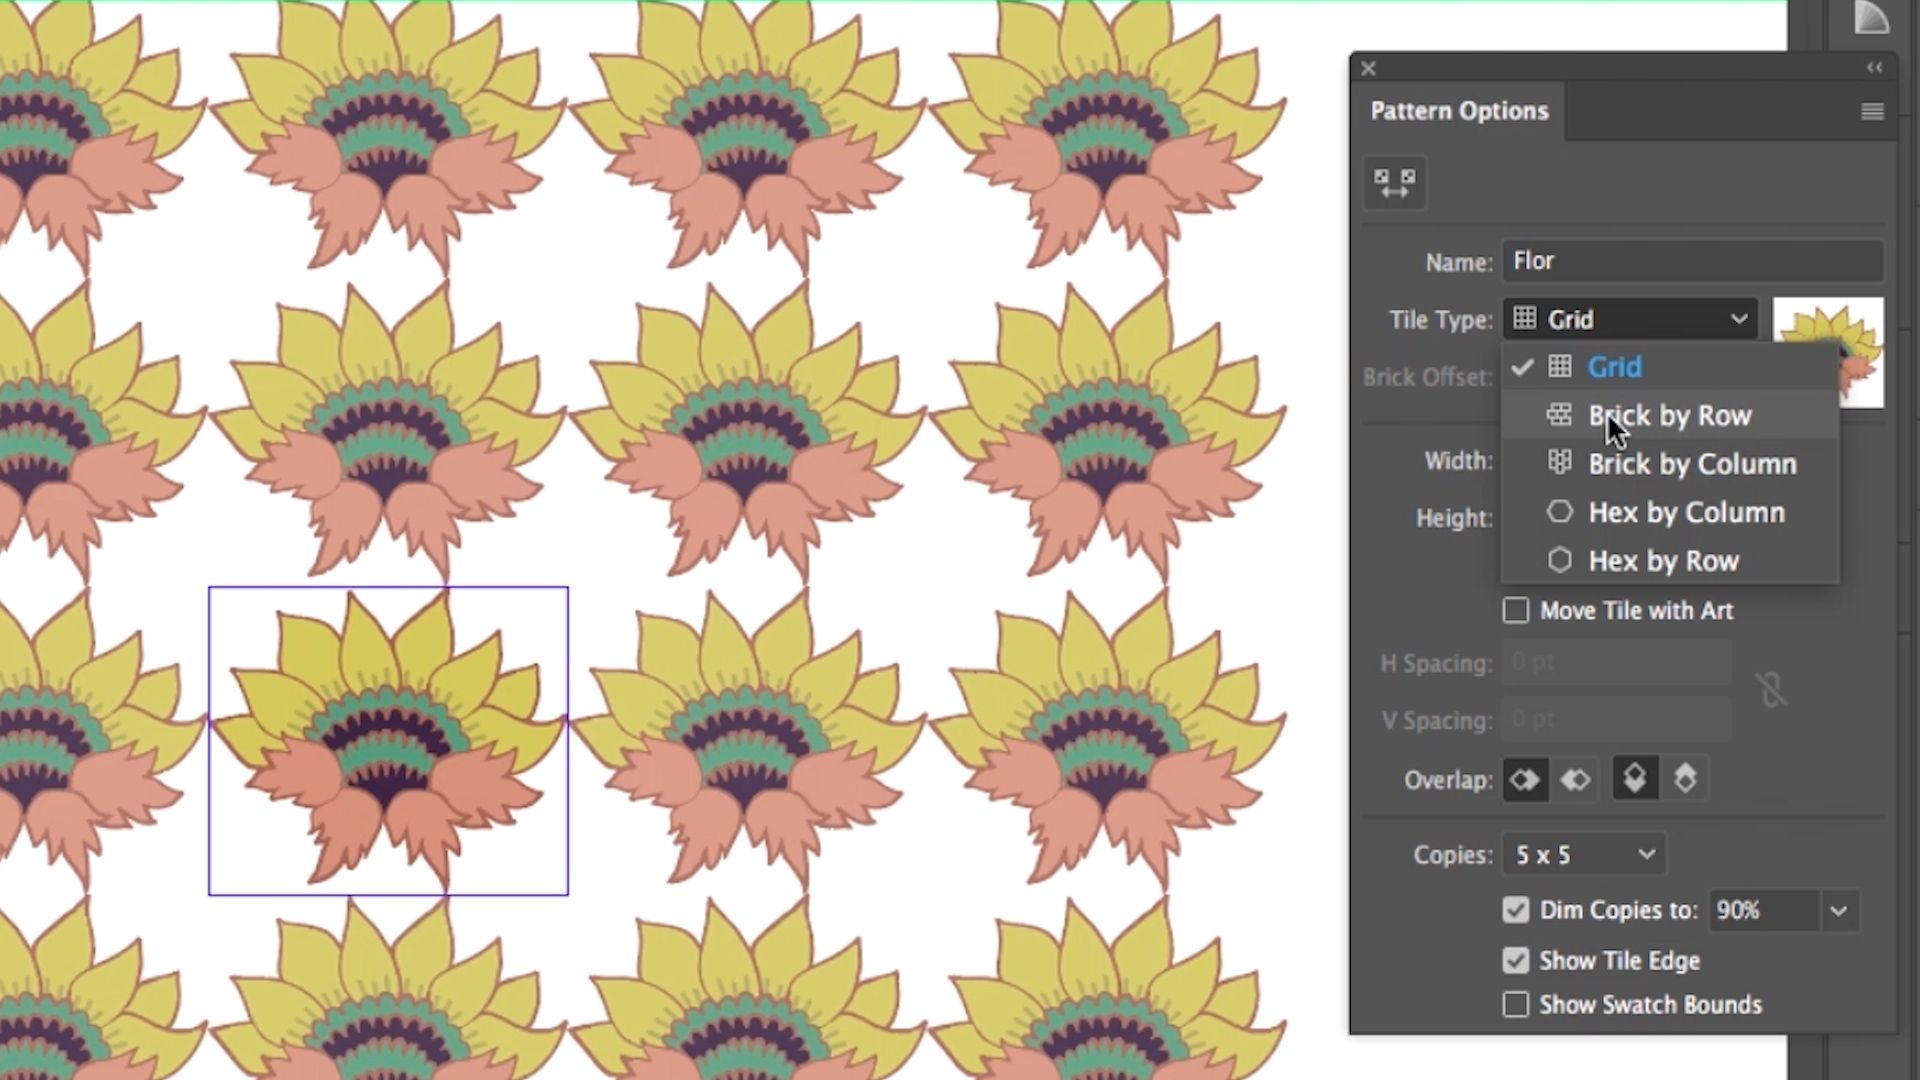1920x1080 pixels.
Task: Open the Copies 5 x 5 dropdown
Action: [1584, 855]
